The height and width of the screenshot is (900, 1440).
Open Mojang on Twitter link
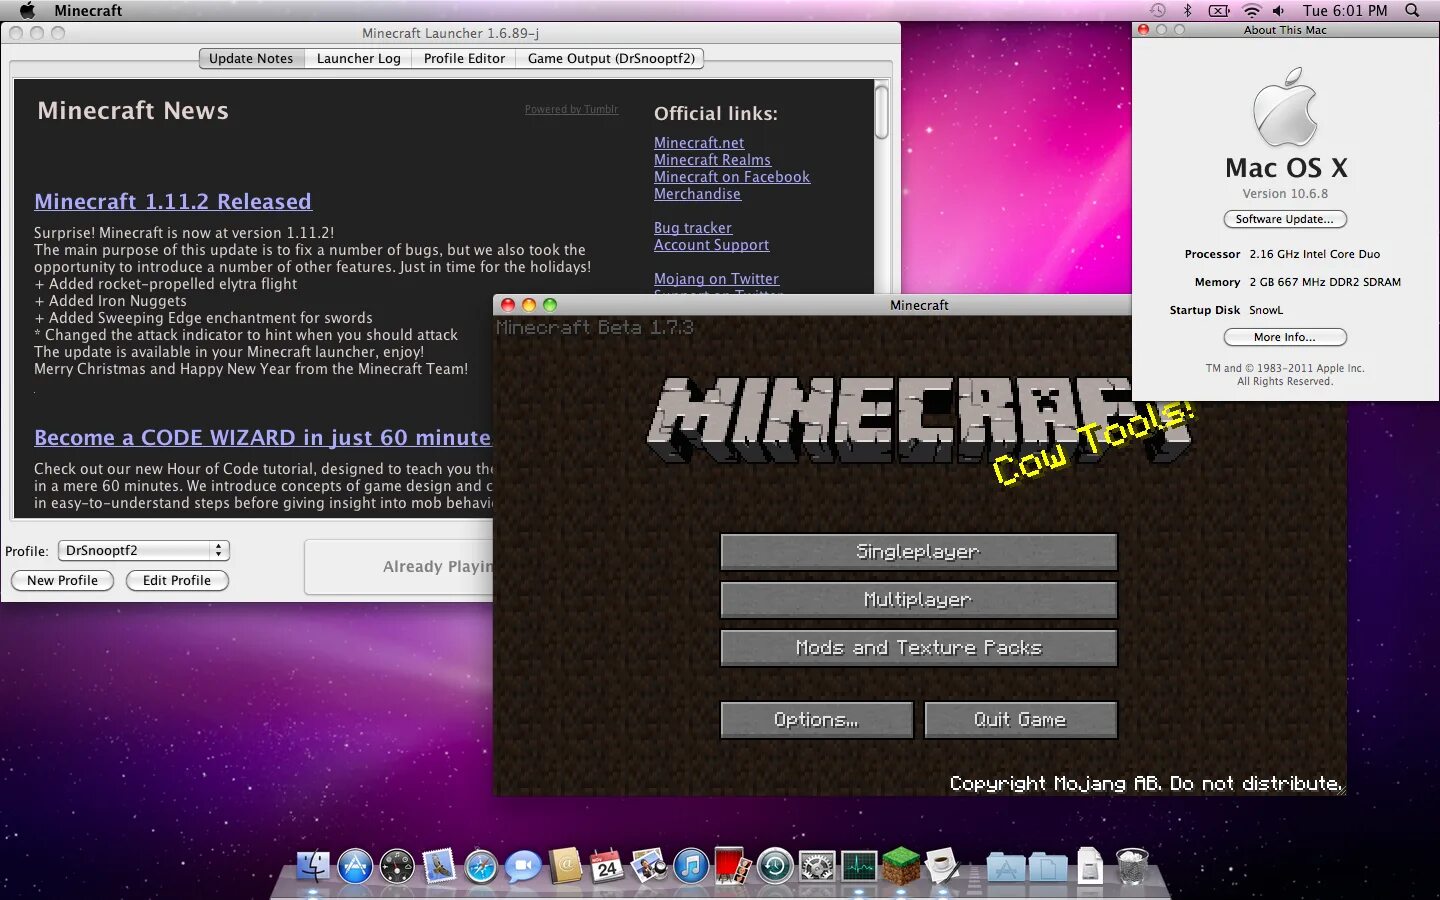pos(716,279)
